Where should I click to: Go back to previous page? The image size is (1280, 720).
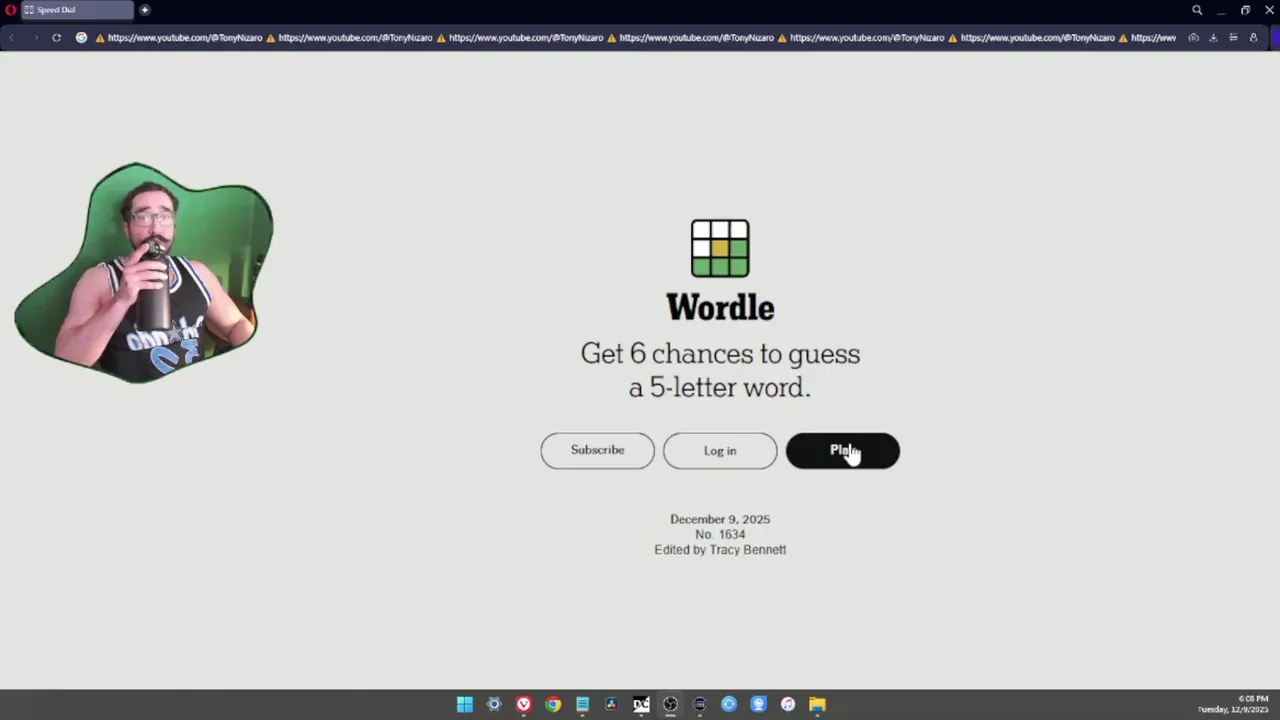coord(12,38)
